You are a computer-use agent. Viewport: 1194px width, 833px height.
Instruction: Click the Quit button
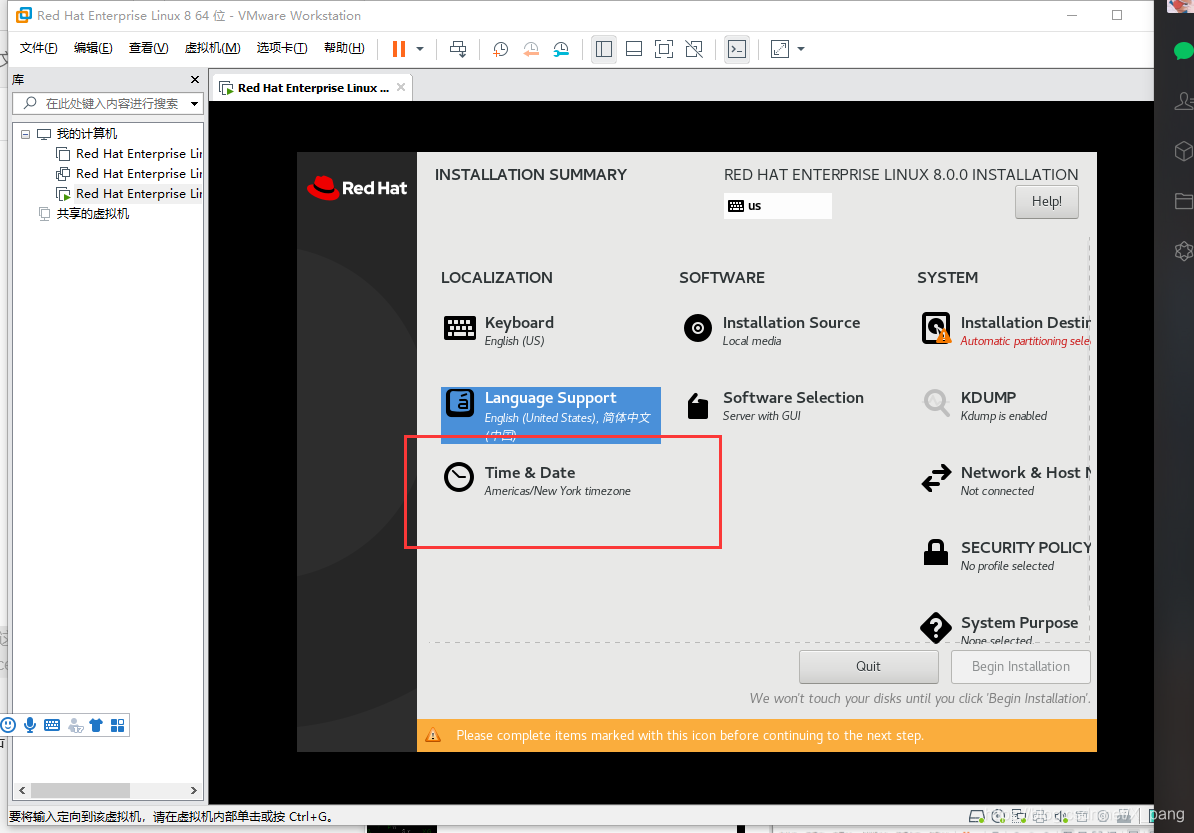pos(868,667)
